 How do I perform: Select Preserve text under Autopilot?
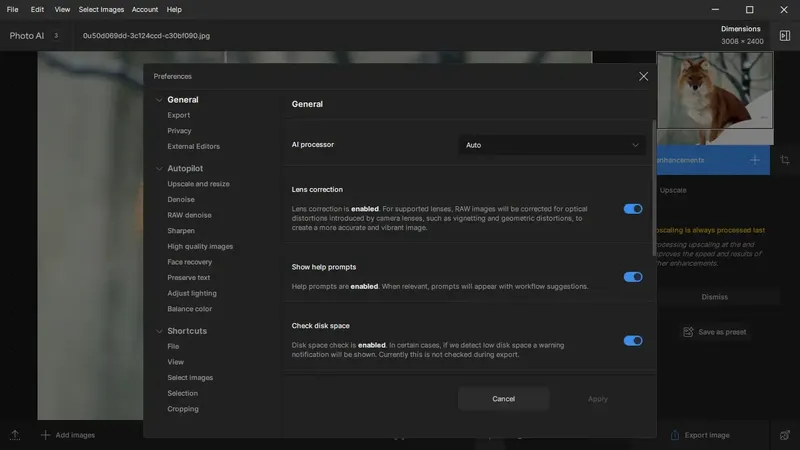[x=188, y=278]
